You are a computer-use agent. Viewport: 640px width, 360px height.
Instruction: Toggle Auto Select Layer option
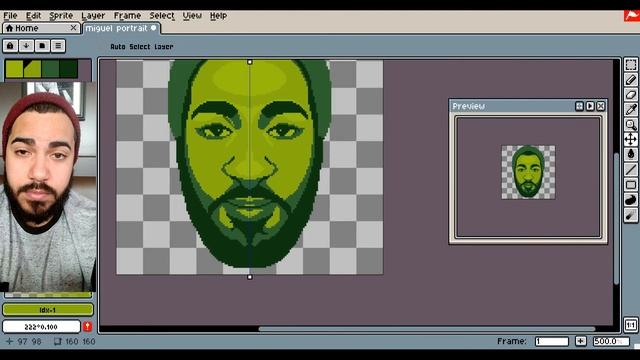(x=142, y=47)
